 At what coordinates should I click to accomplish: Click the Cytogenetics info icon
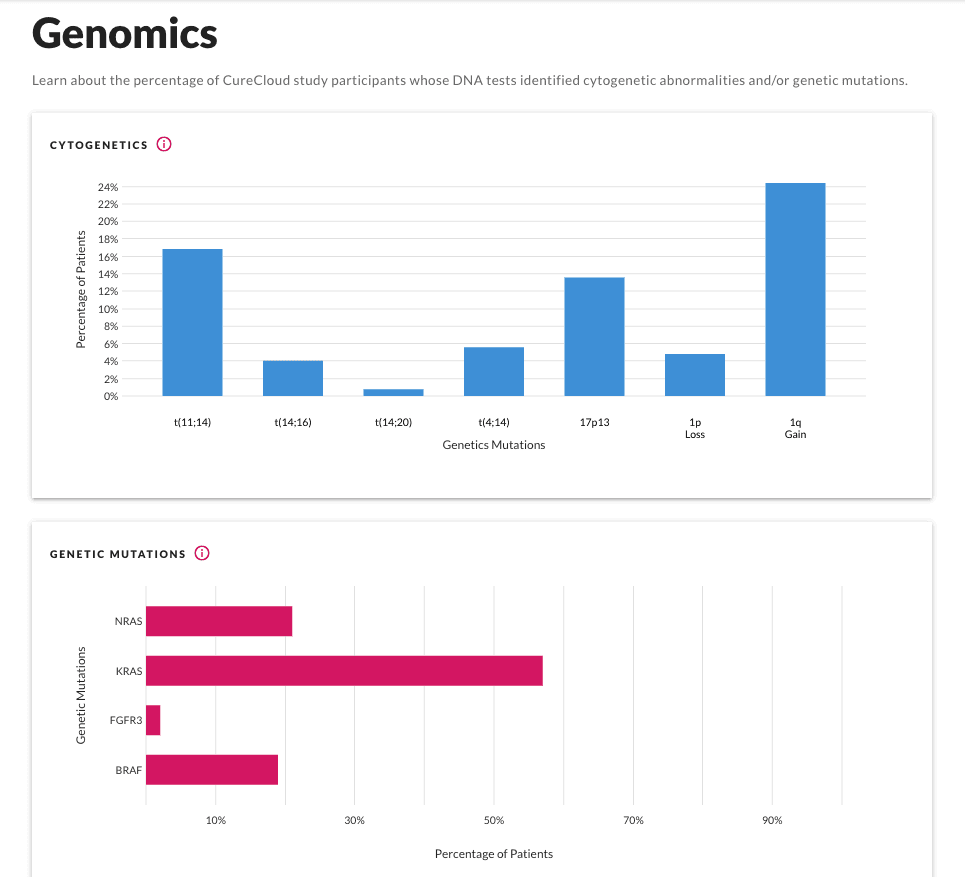[x=164, y=144]
